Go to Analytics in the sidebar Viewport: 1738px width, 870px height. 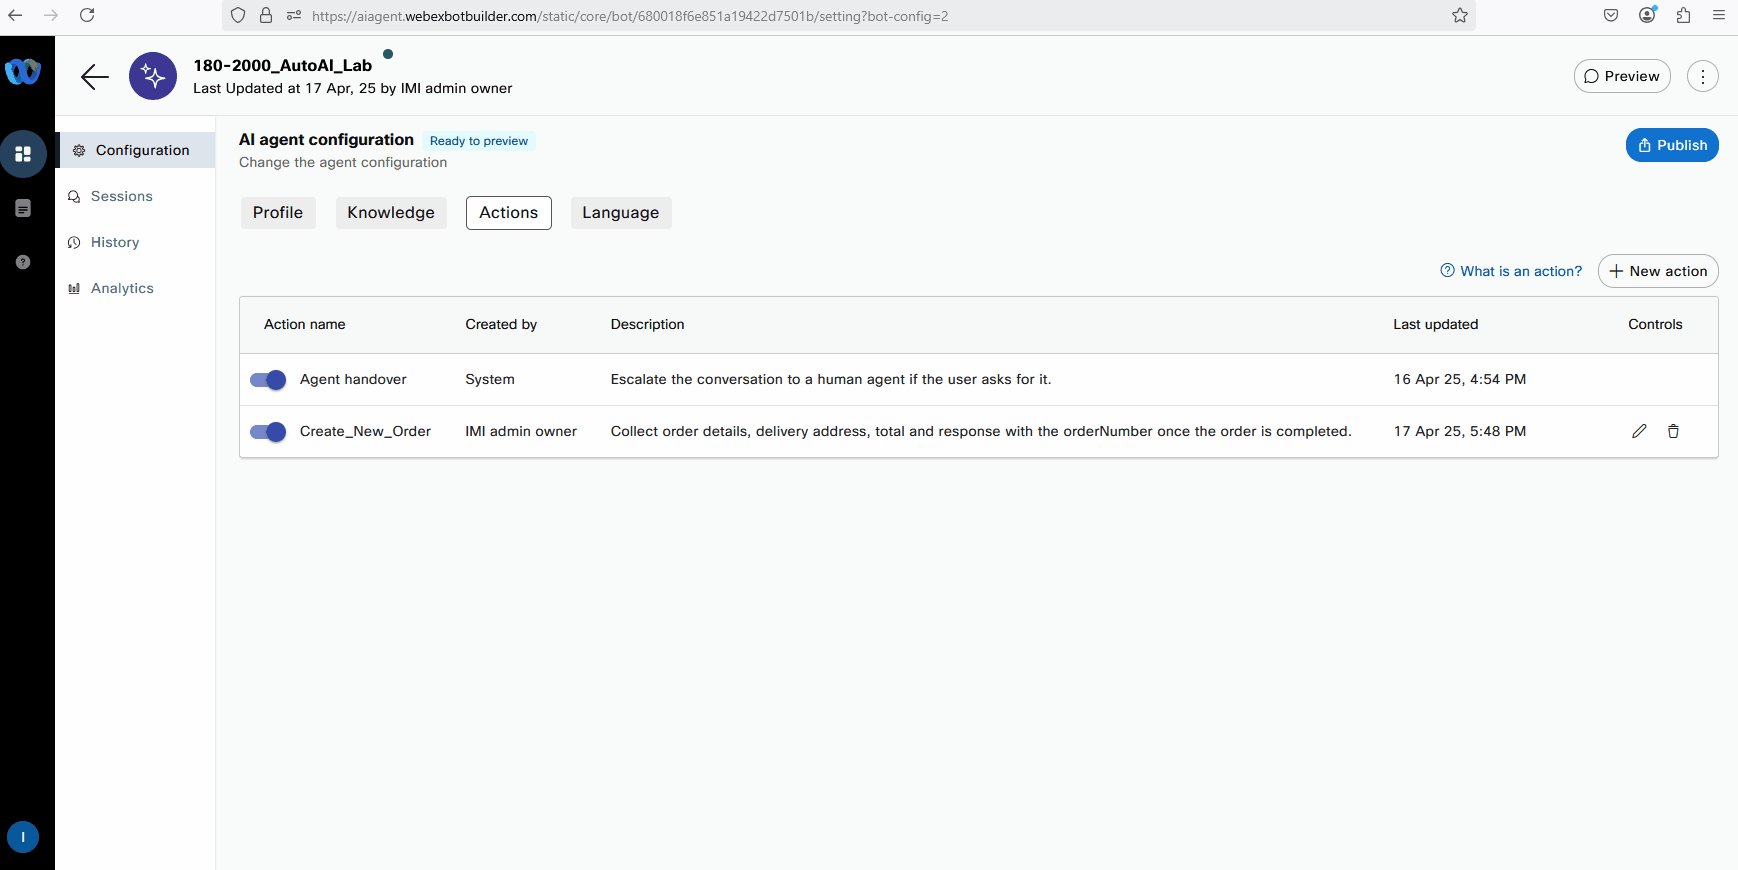pos(122,288)
